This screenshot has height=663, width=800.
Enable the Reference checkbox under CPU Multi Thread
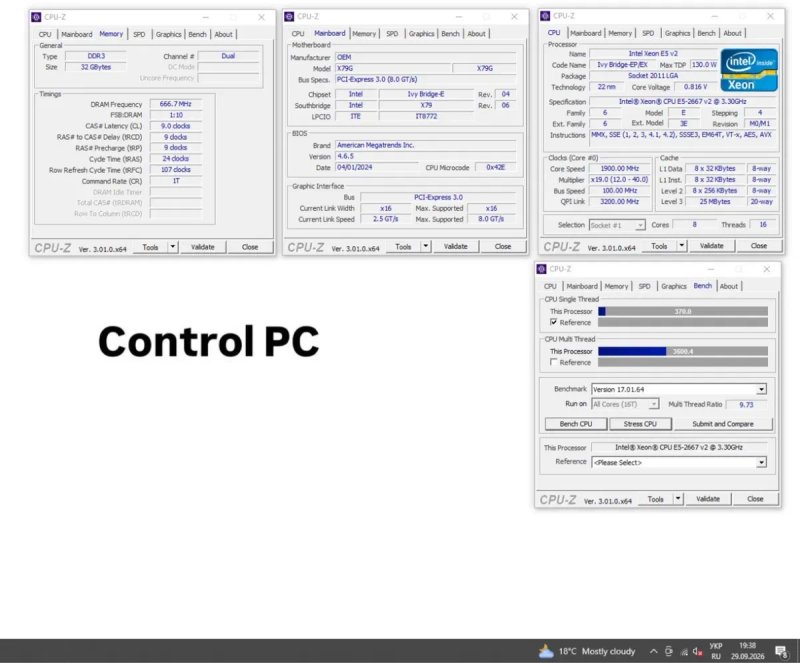(x=554, y=362)
